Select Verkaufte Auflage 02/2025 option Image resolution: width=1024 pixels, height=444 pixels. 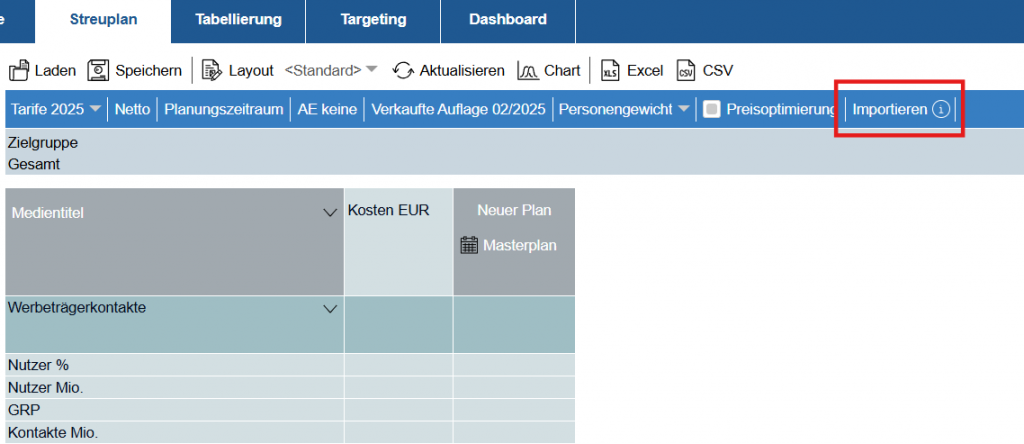pos(458,109)
